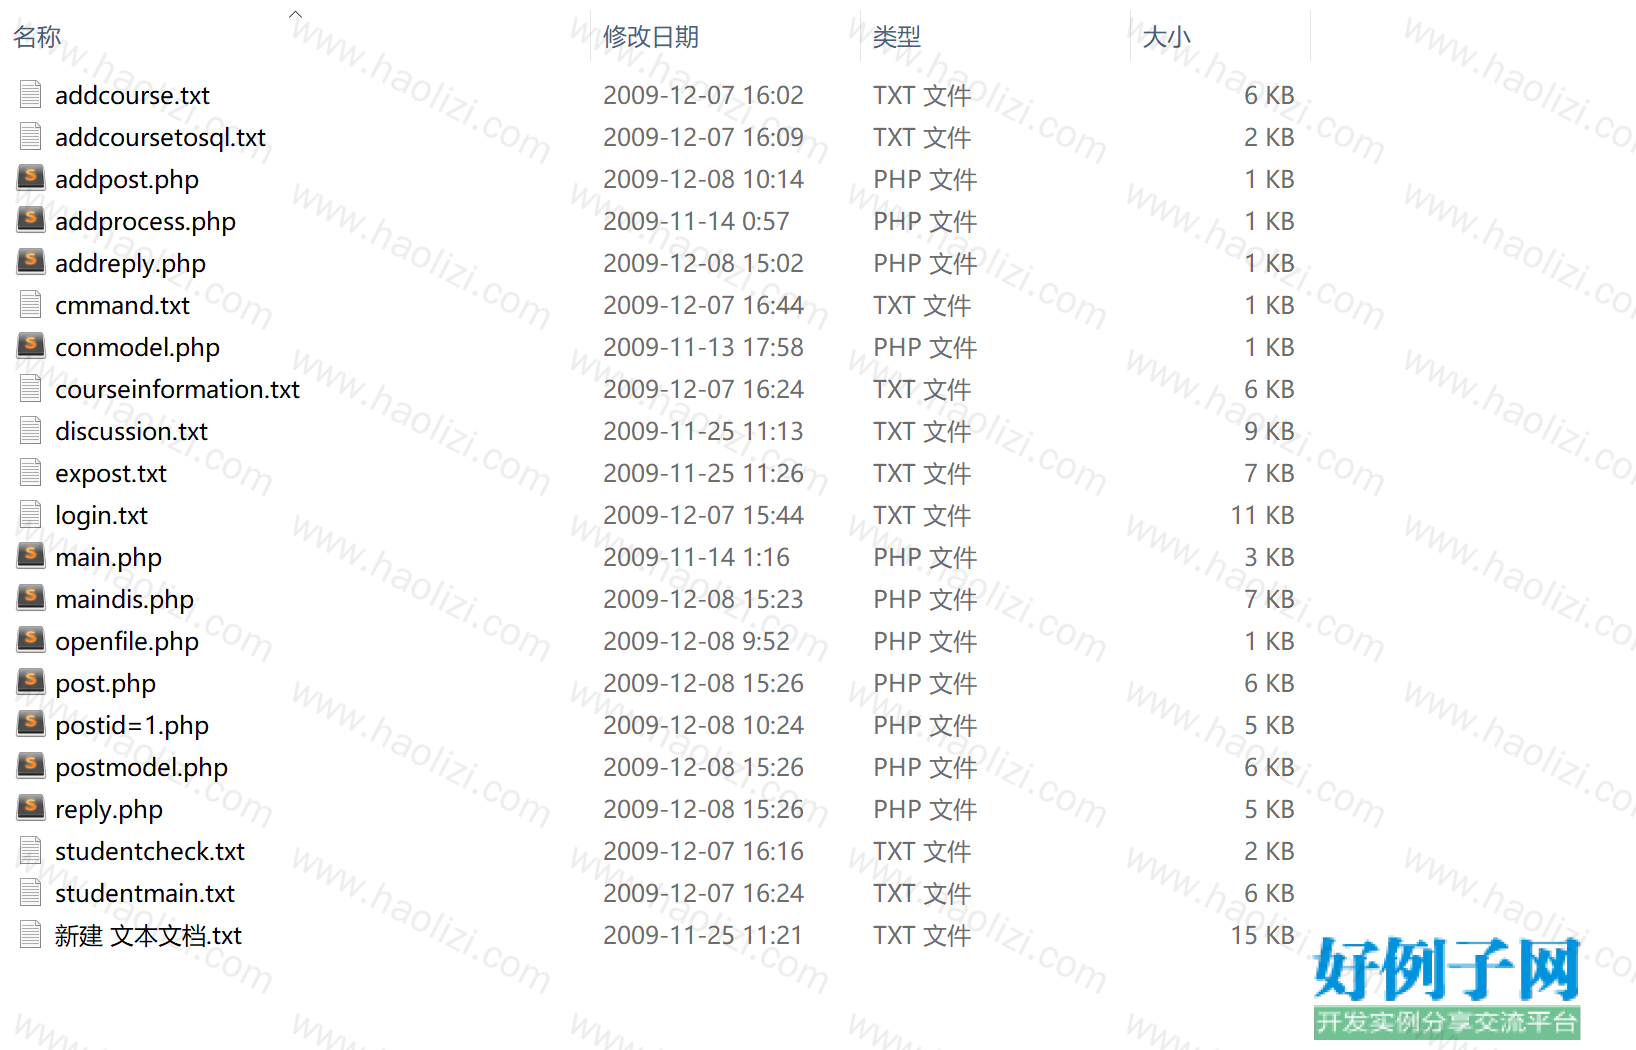Select the postid=1.php file icon

pyautogui.click(x=31, y=724)
